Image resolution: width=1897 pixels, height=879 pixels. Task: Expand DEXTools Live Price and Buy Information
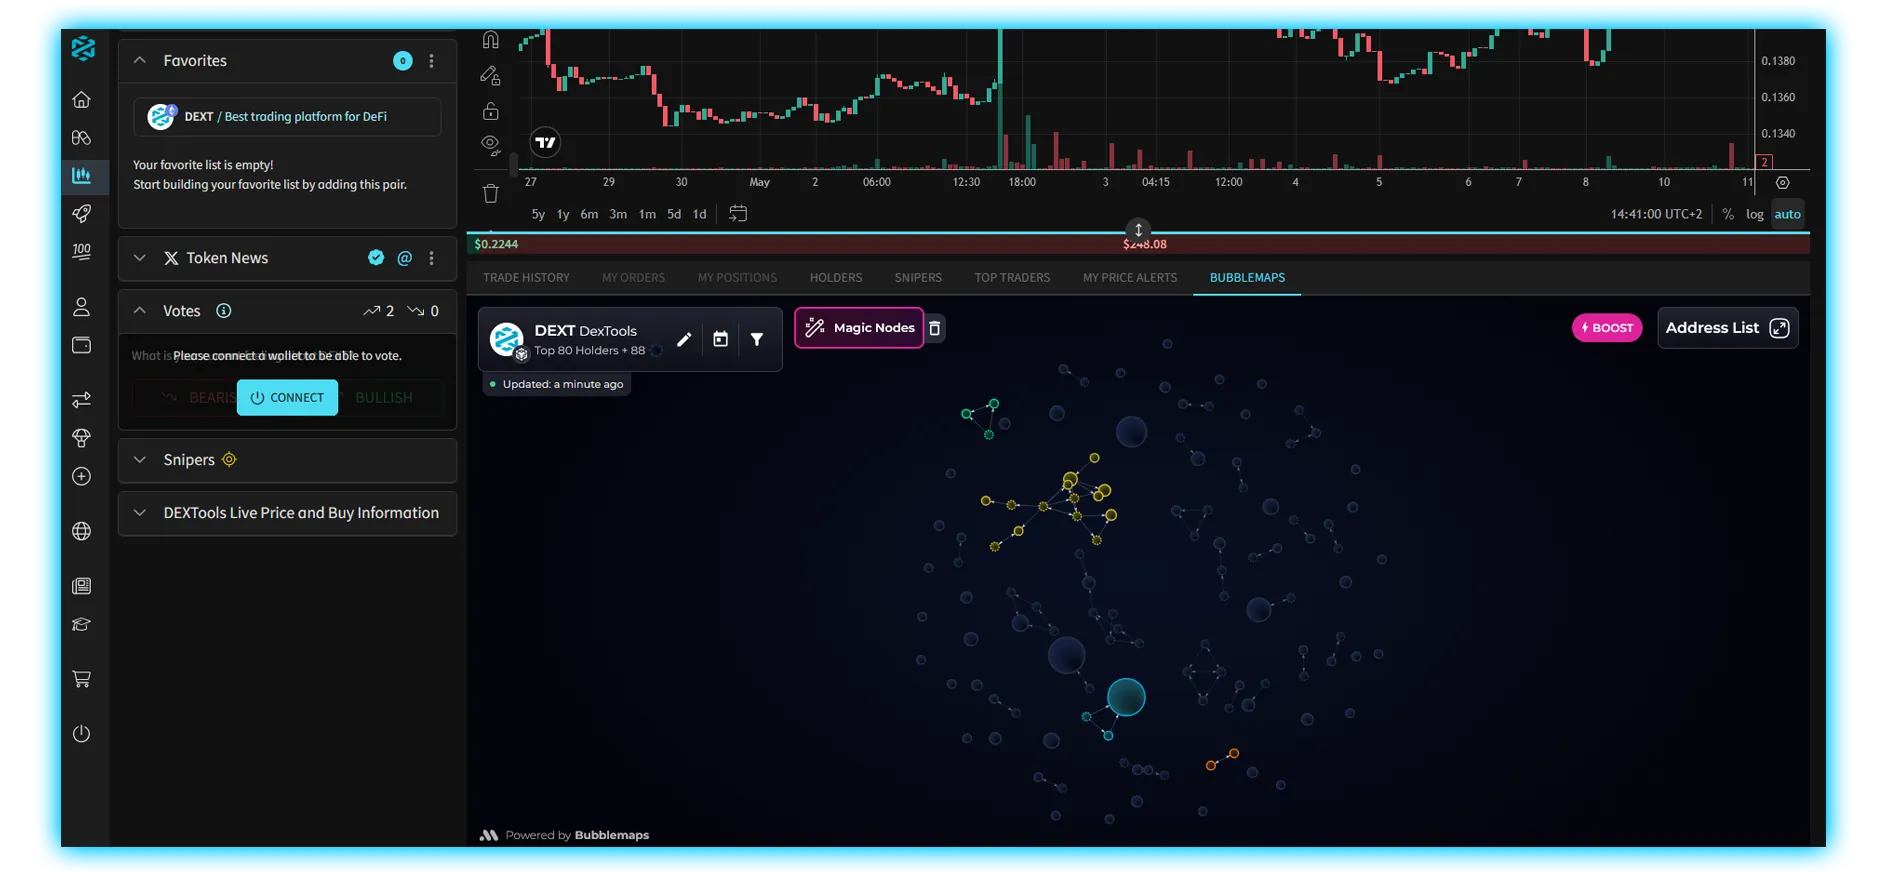click(x=140, y=513)
